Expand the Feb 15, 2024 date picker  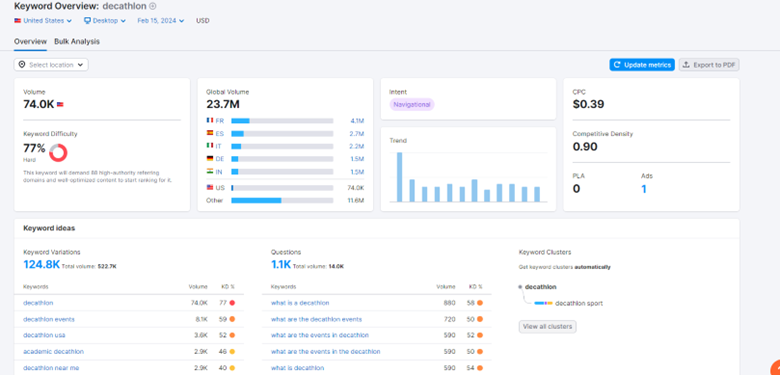pyautogui.click(x=161, y=21)
